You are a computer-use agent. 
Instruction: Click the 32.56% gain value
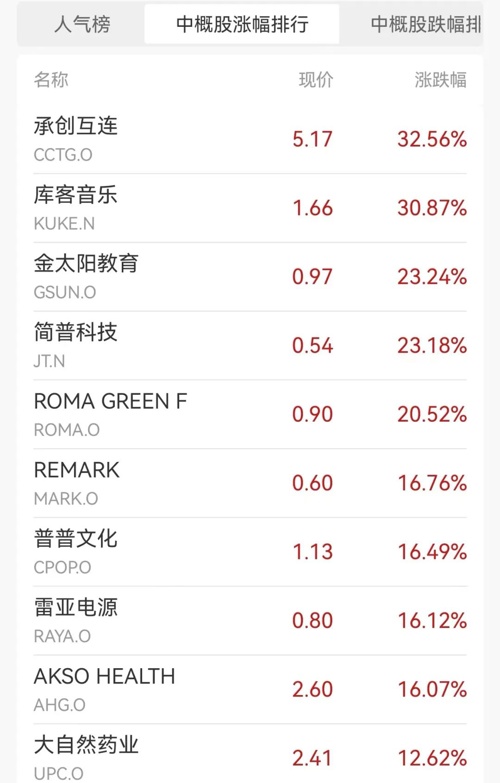(x=432, y=139)
